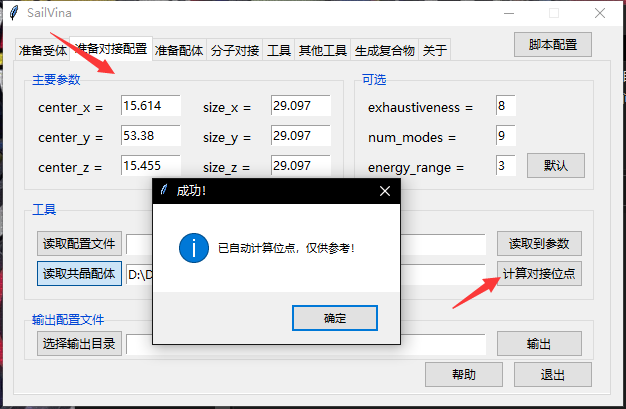Screen dimensions: 626x409
Task: Click the 读取共晶配体 button
Action: pyautogui.click(x=79, y=274)
